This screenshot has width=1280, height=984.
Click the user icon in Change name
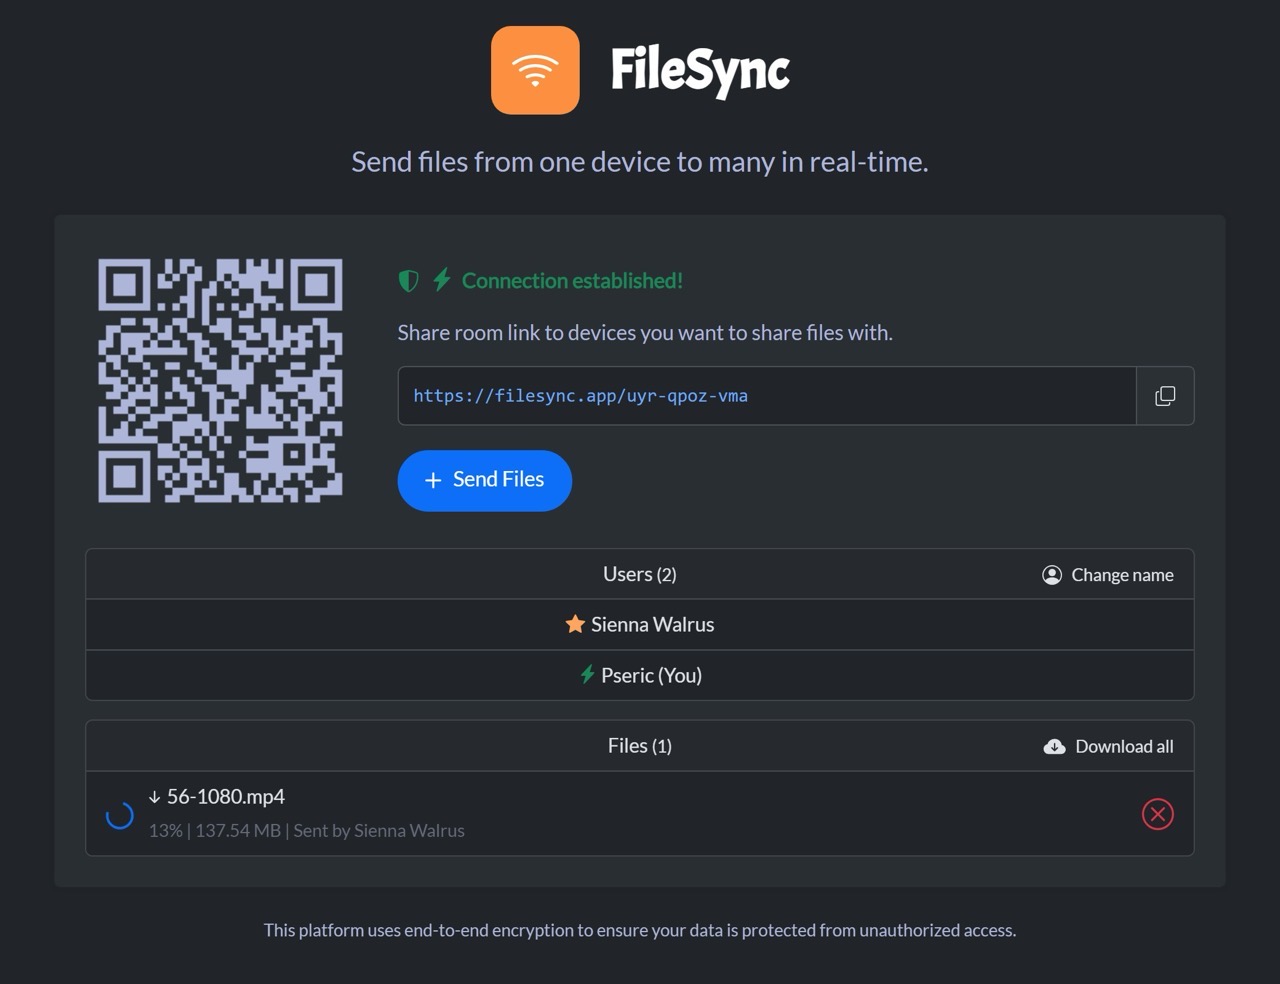[x=1052, y=575]
